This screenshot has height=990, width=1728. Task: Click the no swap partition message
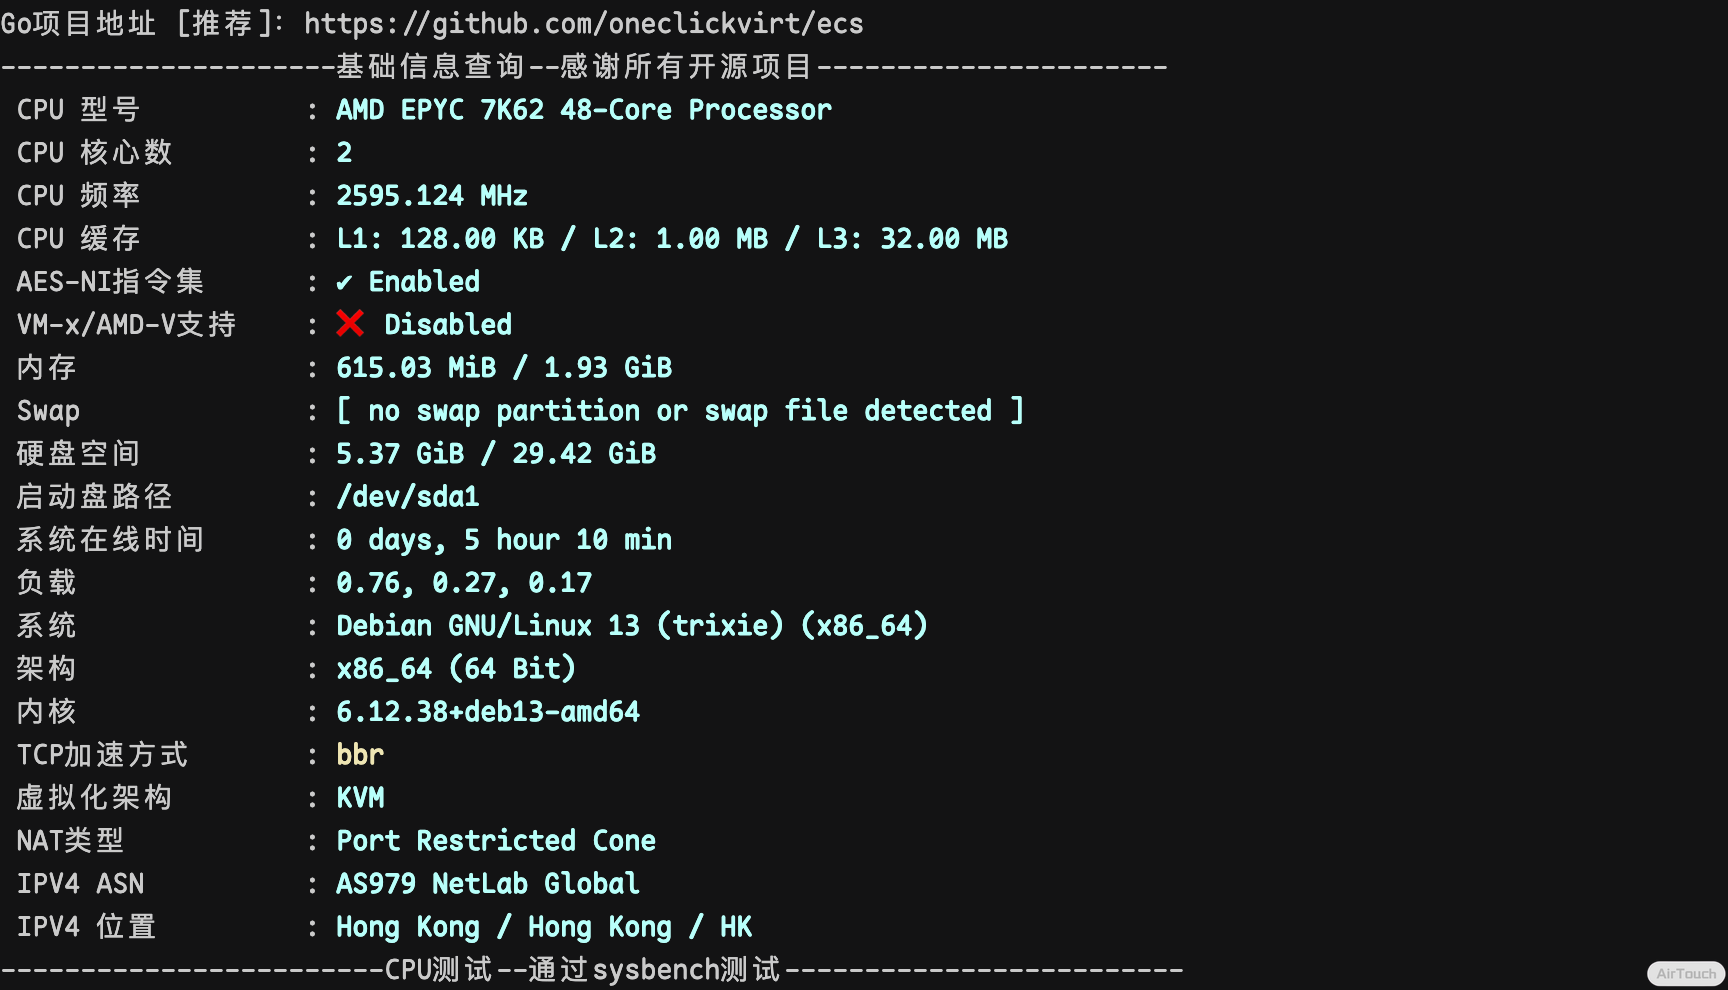680,411
